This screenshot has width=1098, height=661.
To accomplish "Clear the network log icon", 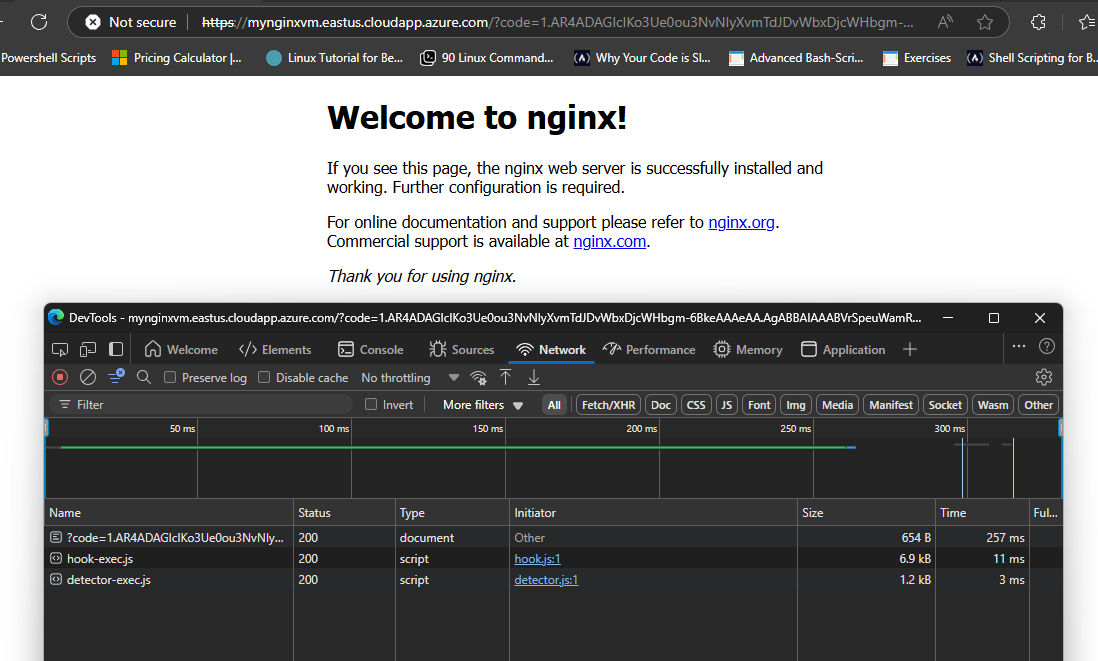I will coord(88,377).
